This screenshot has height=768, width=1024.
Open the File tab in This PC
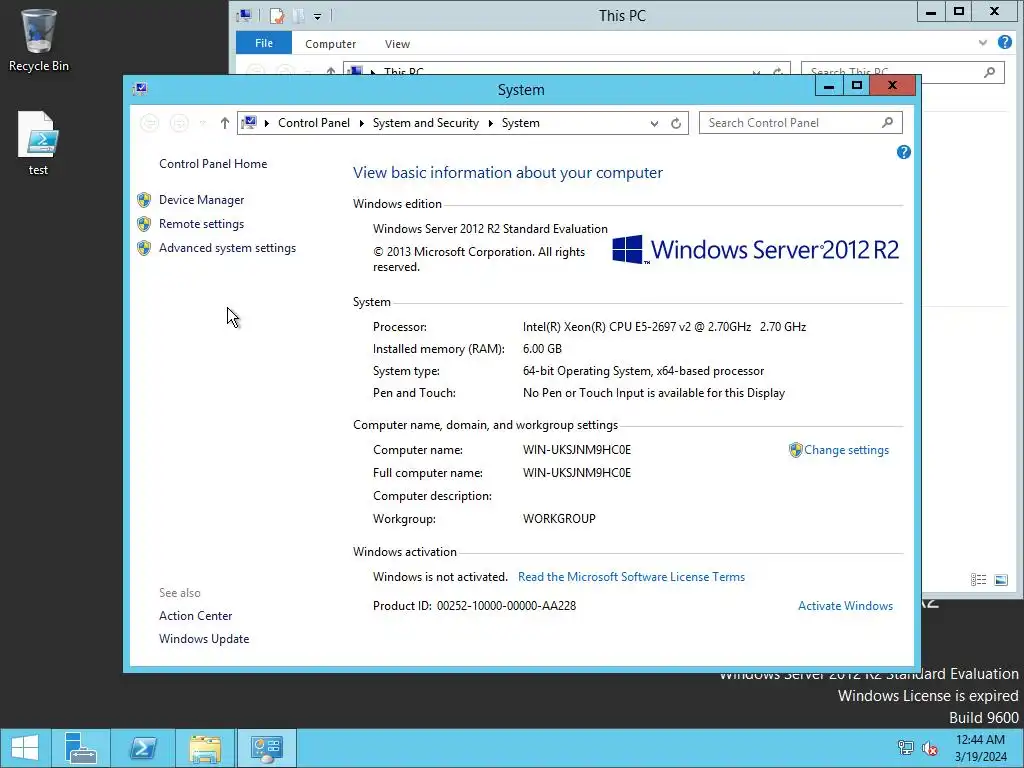[x=264, y=43]
